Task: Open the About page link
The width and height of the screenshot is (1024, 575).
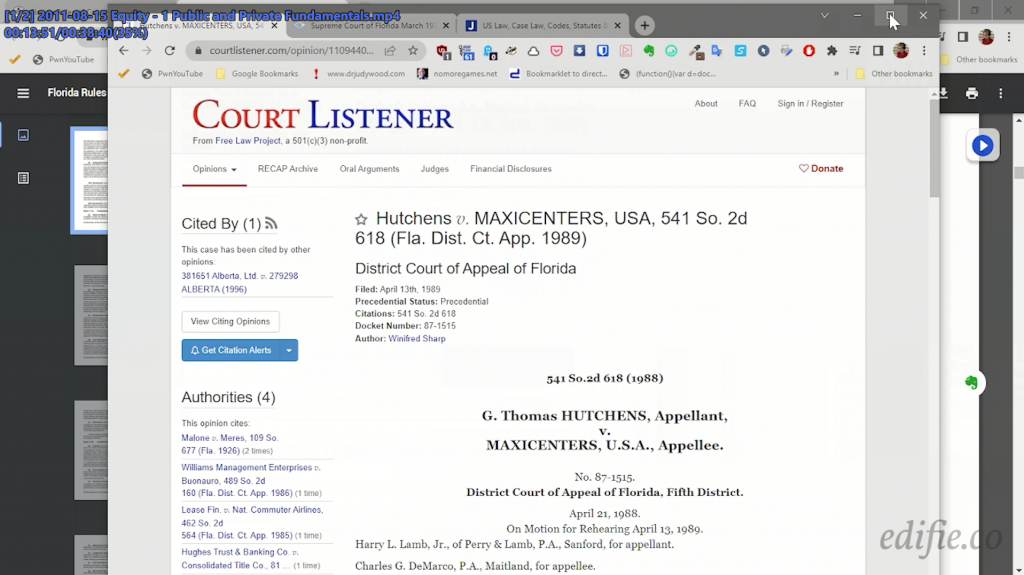Action: [x=706, y=104]
